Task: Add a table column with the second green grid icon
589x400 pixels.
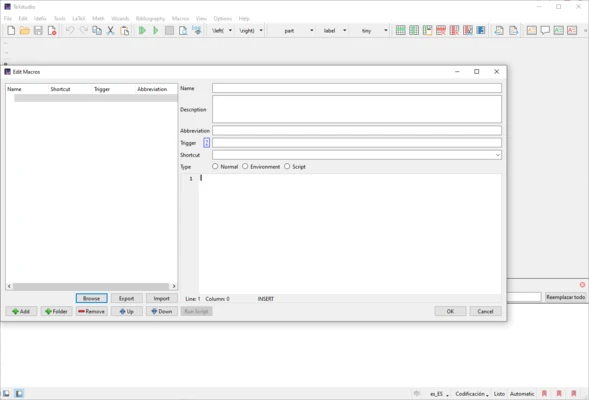Action: pos(414,30)
